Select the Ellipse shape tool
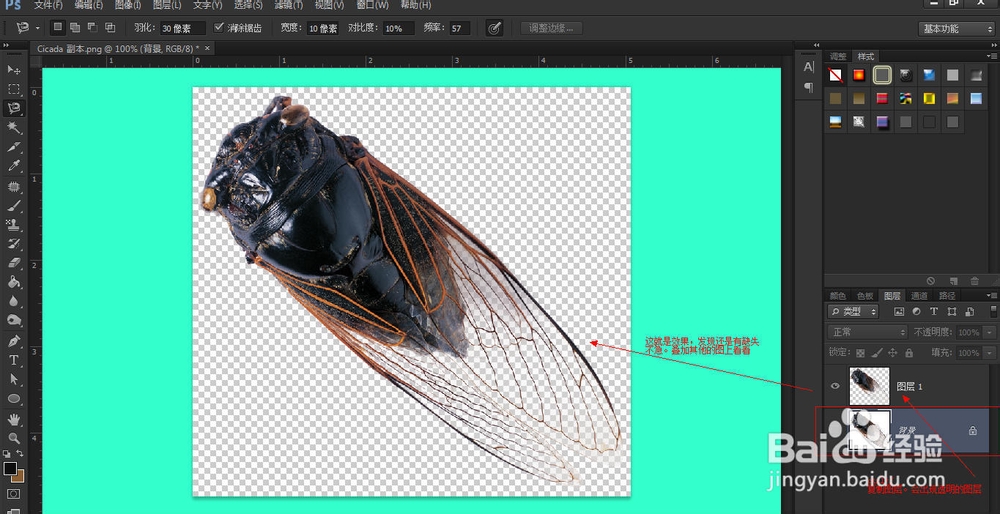The image size is (1000, 514). 13,399
